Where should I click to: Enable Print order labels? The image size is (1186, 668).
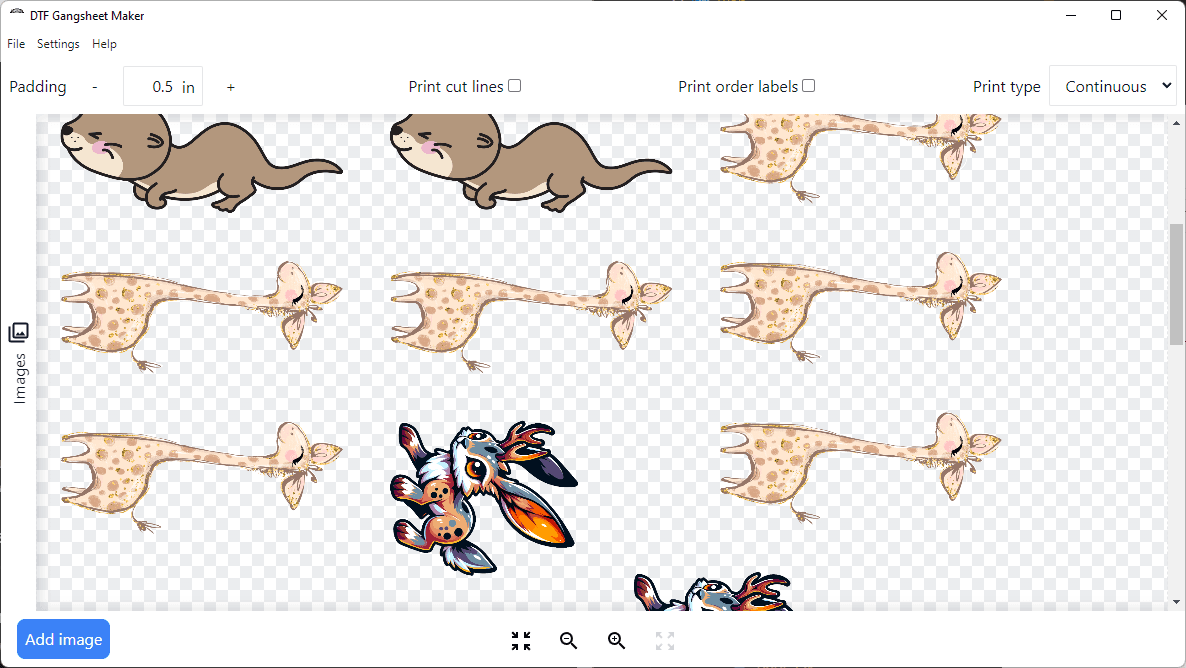pos(808,85)
